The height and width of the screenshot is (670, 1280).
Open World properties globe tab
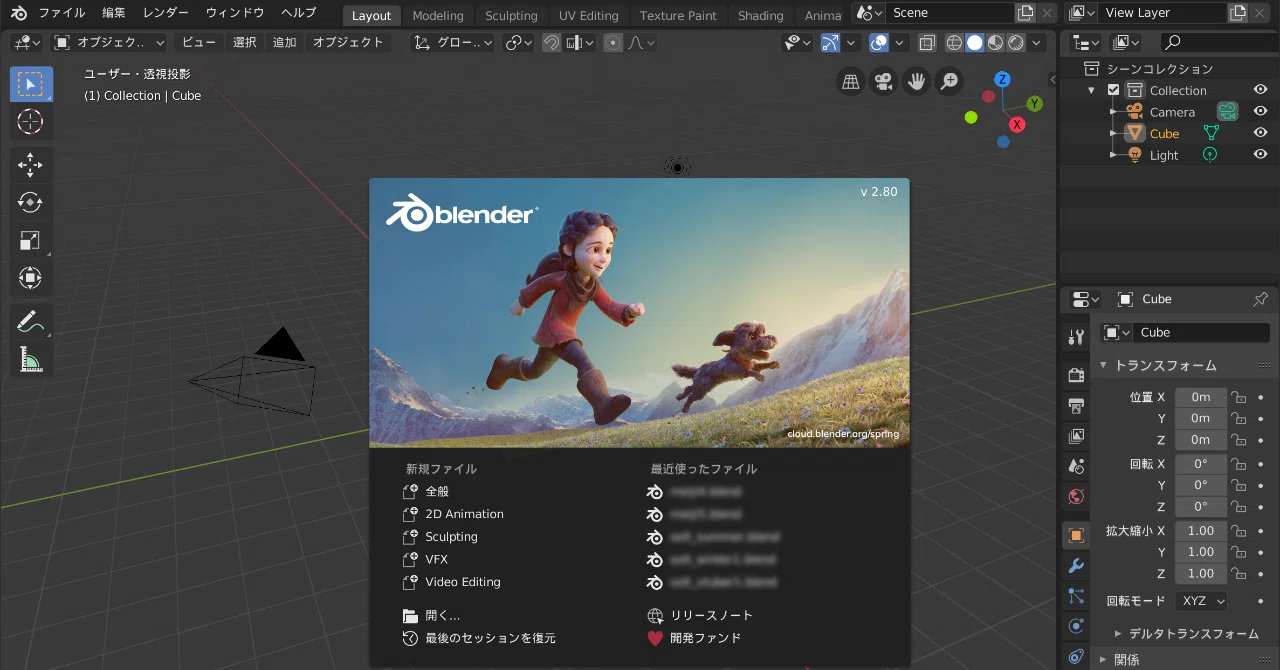1076,496
